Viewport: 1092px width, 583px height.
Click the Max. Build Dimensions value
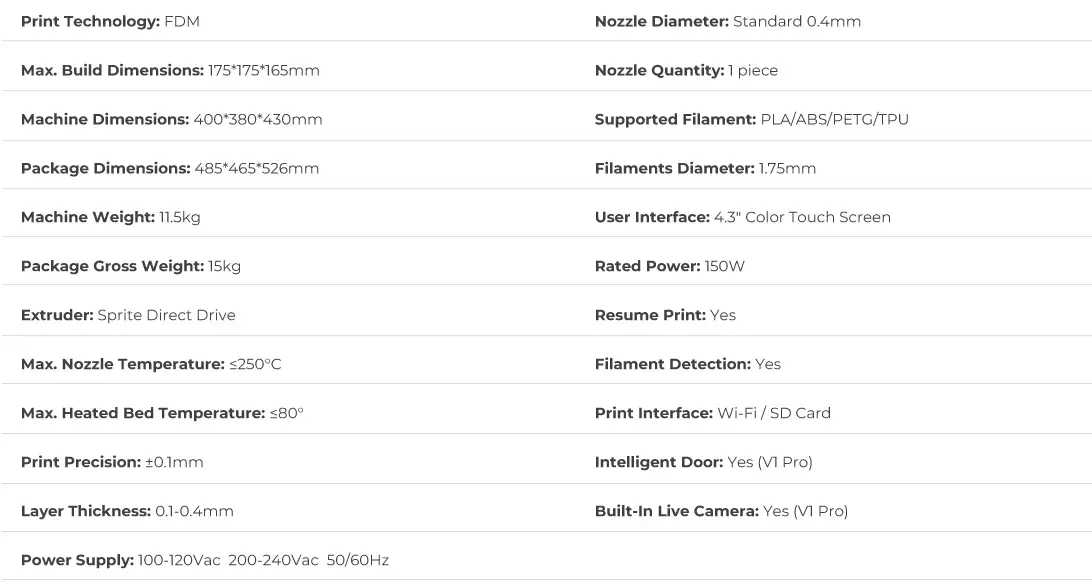264,70
